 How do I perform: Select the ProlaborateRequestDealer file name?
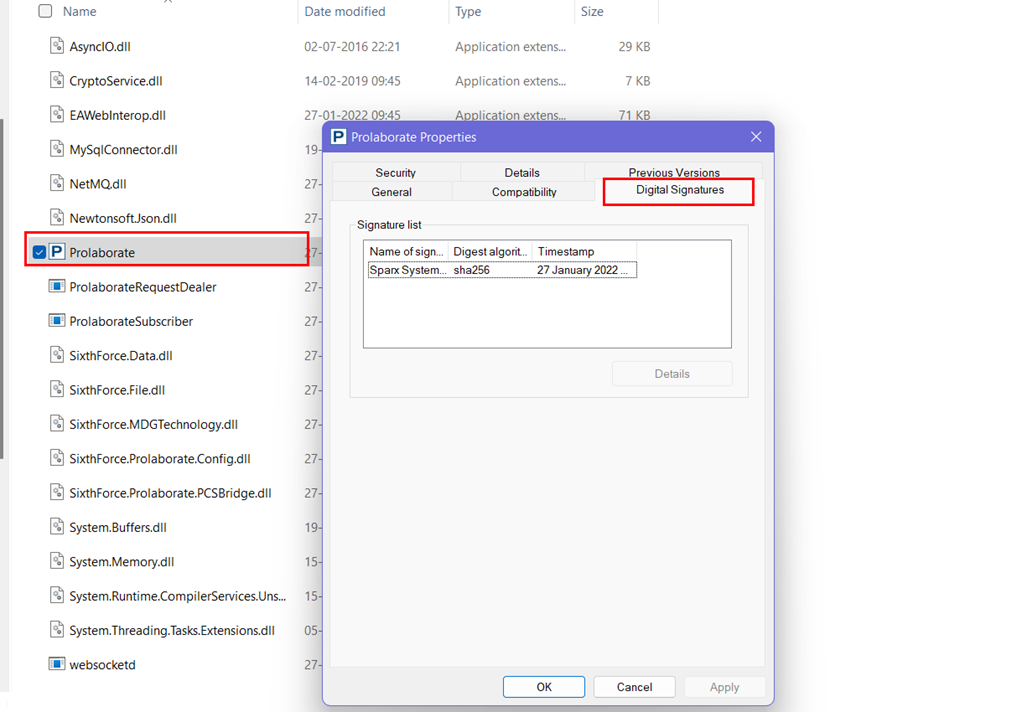tap(143, 287)
